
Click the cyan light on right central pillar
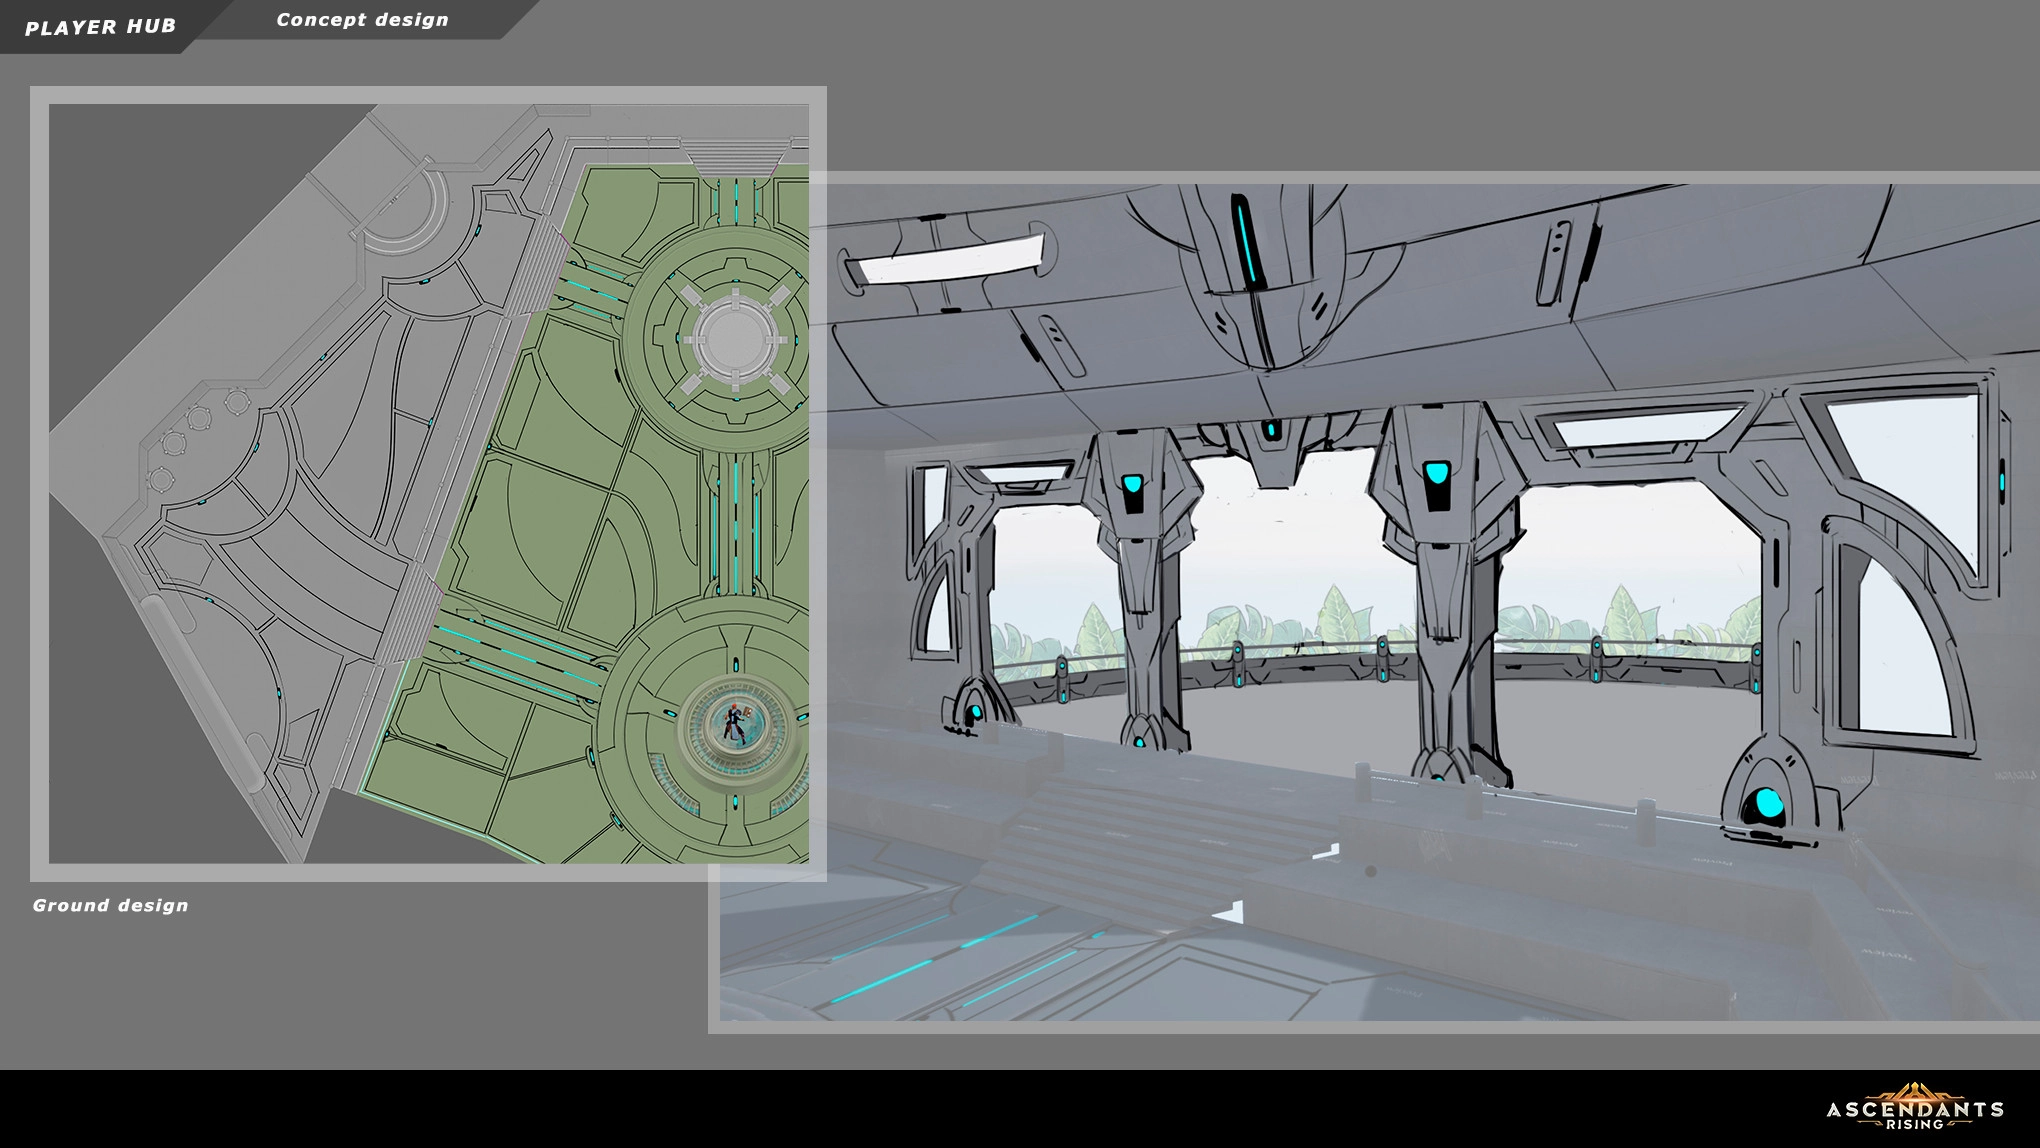[1436, 473]
